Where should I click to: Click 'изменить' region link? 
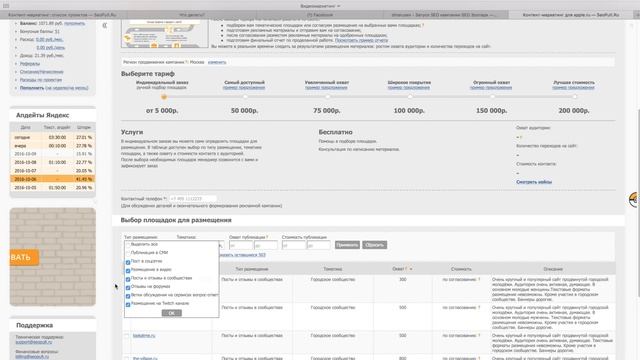217,62
